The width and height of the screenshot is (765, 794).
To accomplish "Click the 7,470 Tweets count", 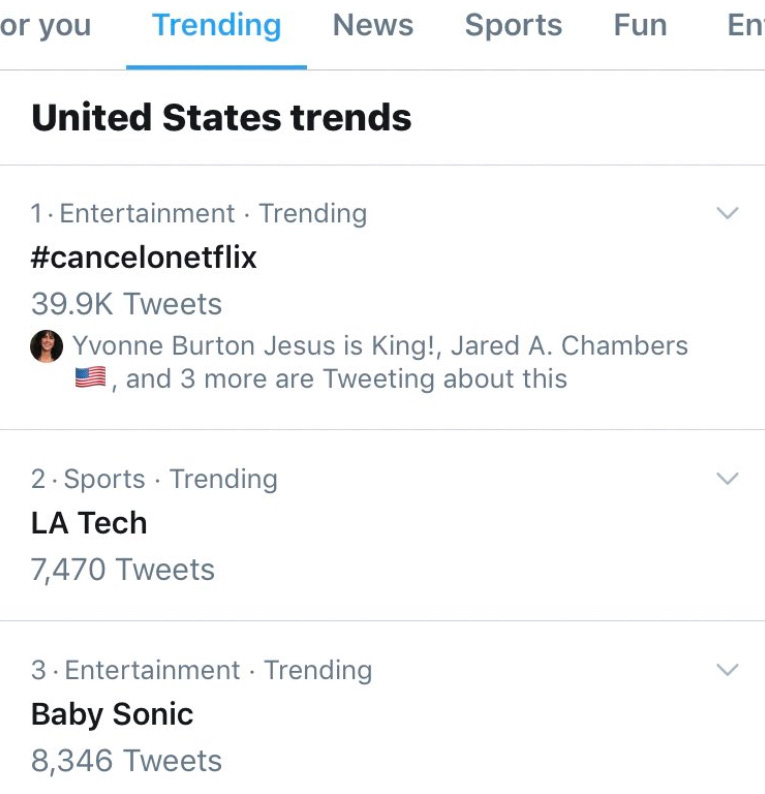I will click(x=123, y=569).
